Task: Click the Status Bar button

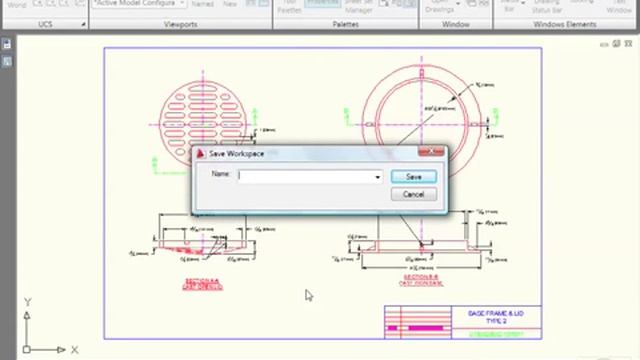Action: tap(509, 5)
